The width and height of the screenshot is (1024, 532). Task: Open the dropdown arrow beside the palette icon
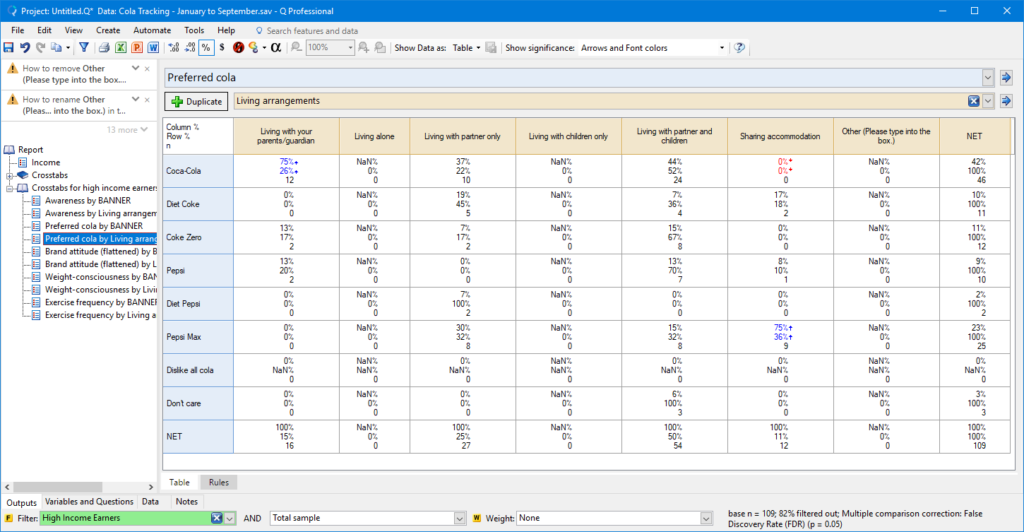pyautogui.click(x=264, y=48)
